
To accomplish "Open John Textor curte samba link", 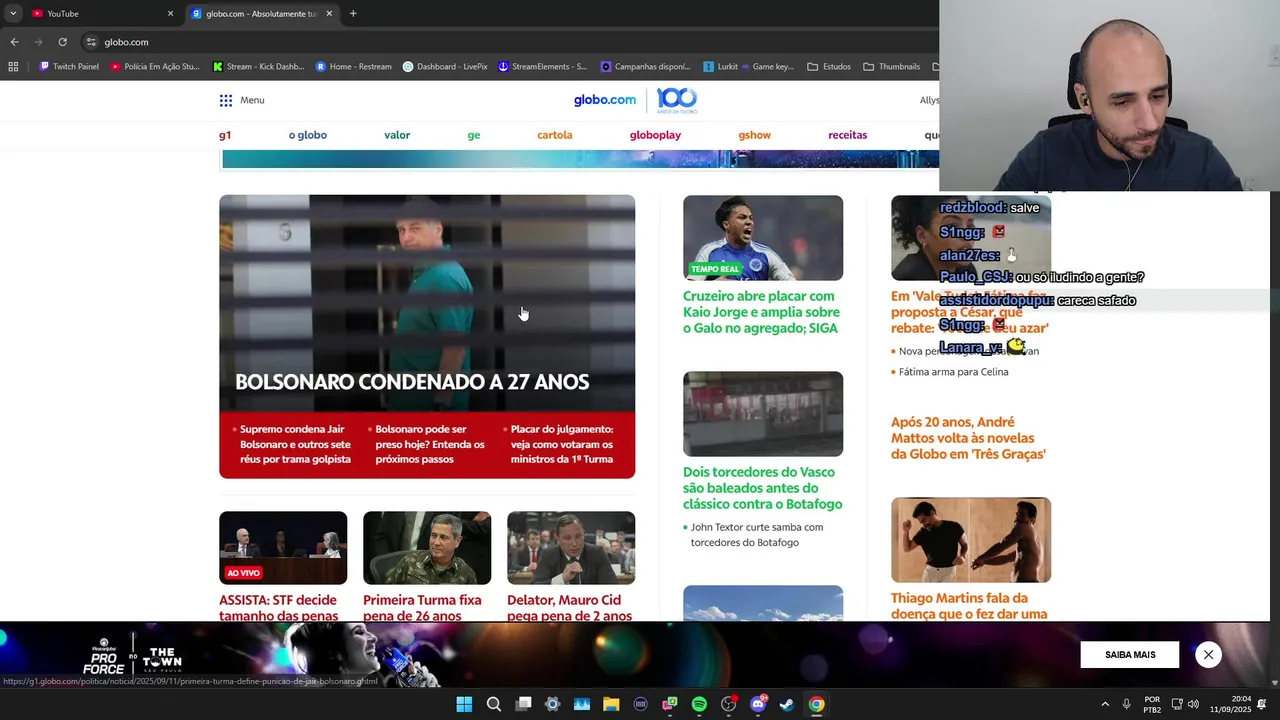I will tap(757, 535).
